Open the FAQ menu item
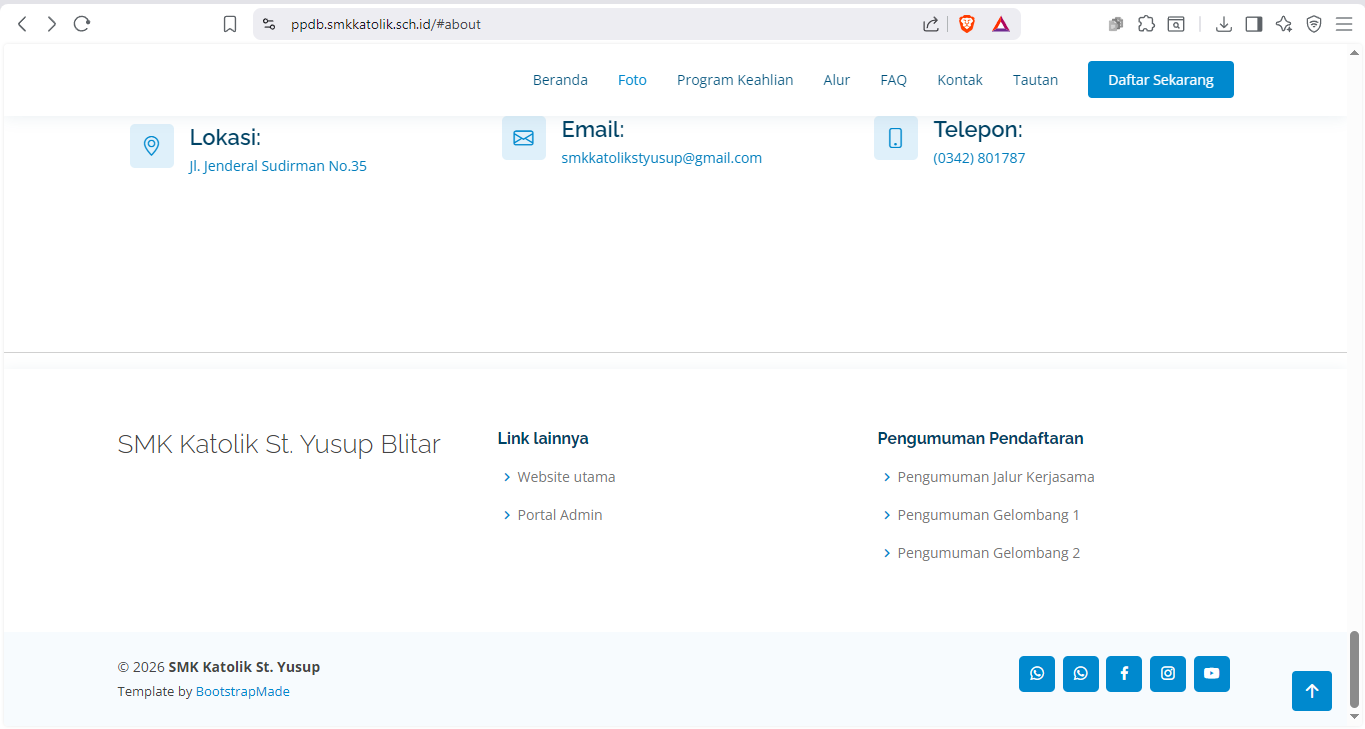This screenshot has width=1365, height=729. pos(894,80)
